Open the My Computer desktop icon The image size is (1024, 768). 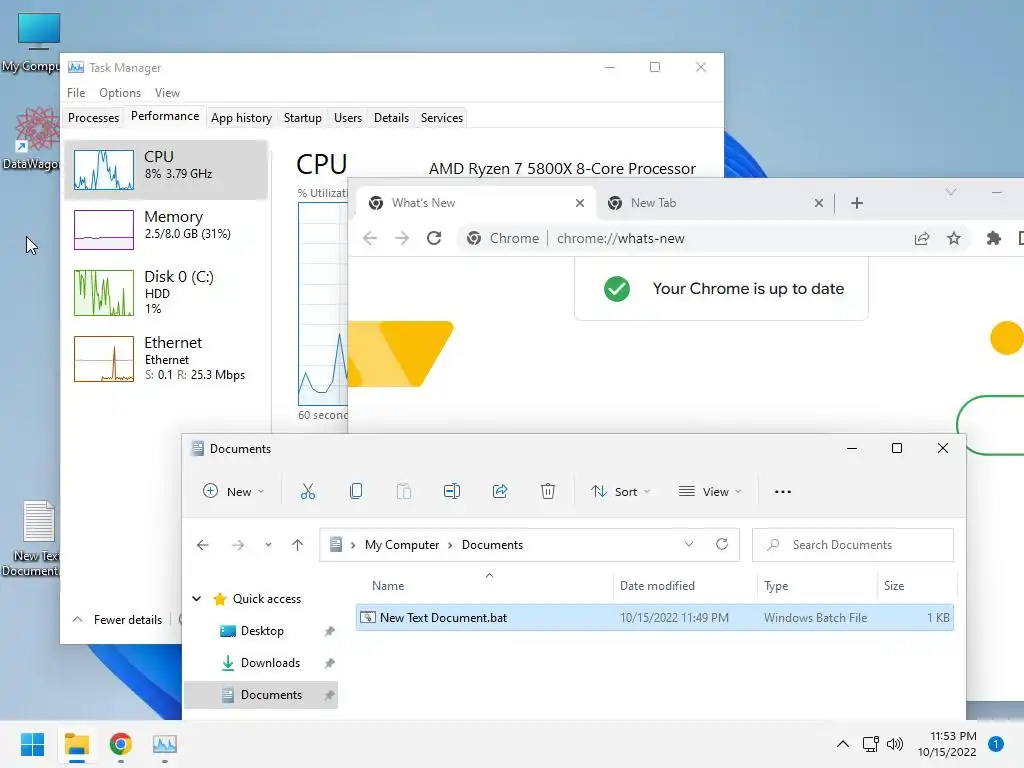[x=37, y=42]
